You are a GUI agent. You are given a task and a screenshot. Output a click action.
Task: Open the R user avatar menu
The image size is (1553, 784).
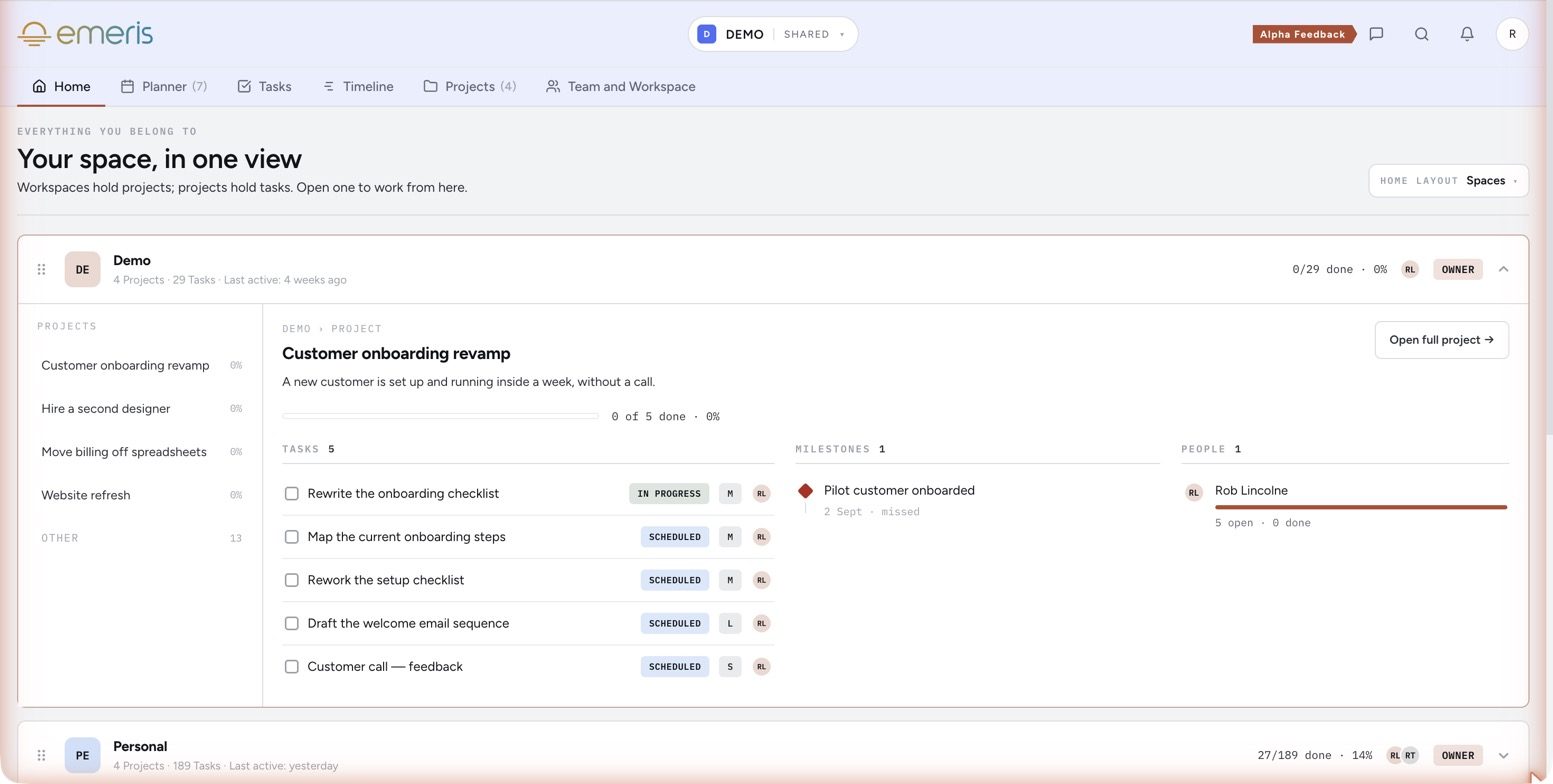click(x=1512, y=34)
